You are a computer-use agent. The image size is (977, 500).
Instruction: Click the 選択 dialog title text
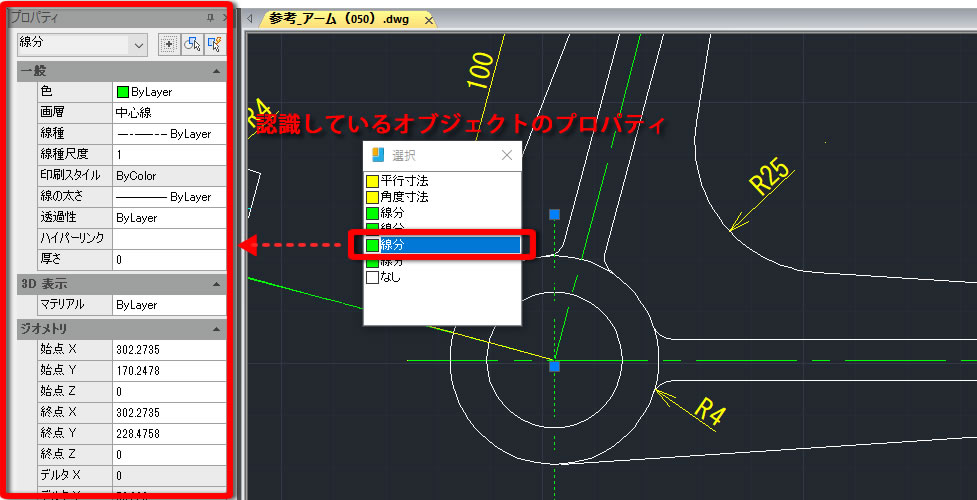(404, 156)
